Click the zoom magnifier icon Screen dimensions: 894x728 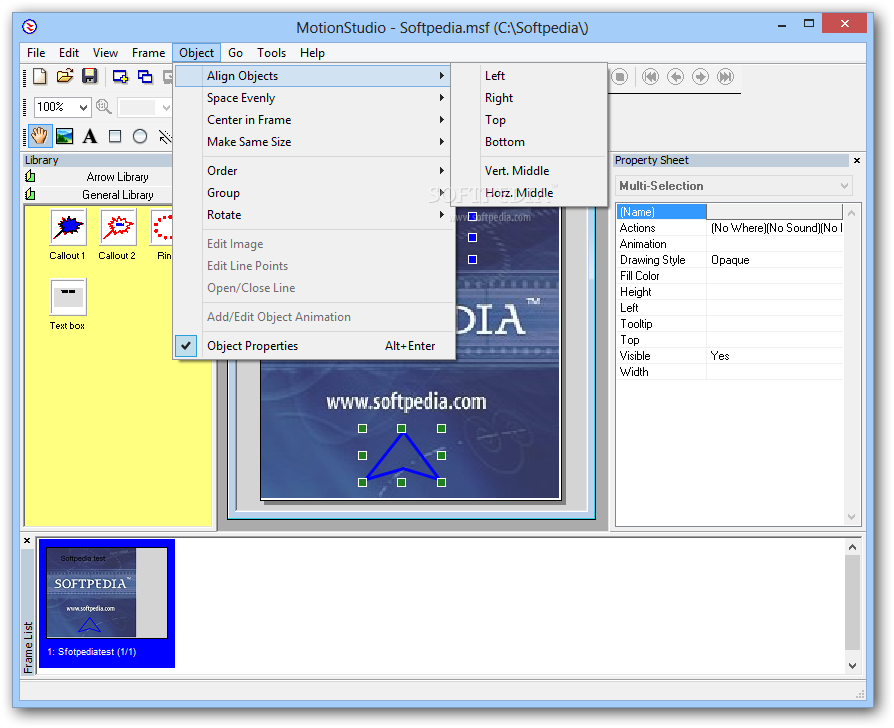click(x=103, y=107)
